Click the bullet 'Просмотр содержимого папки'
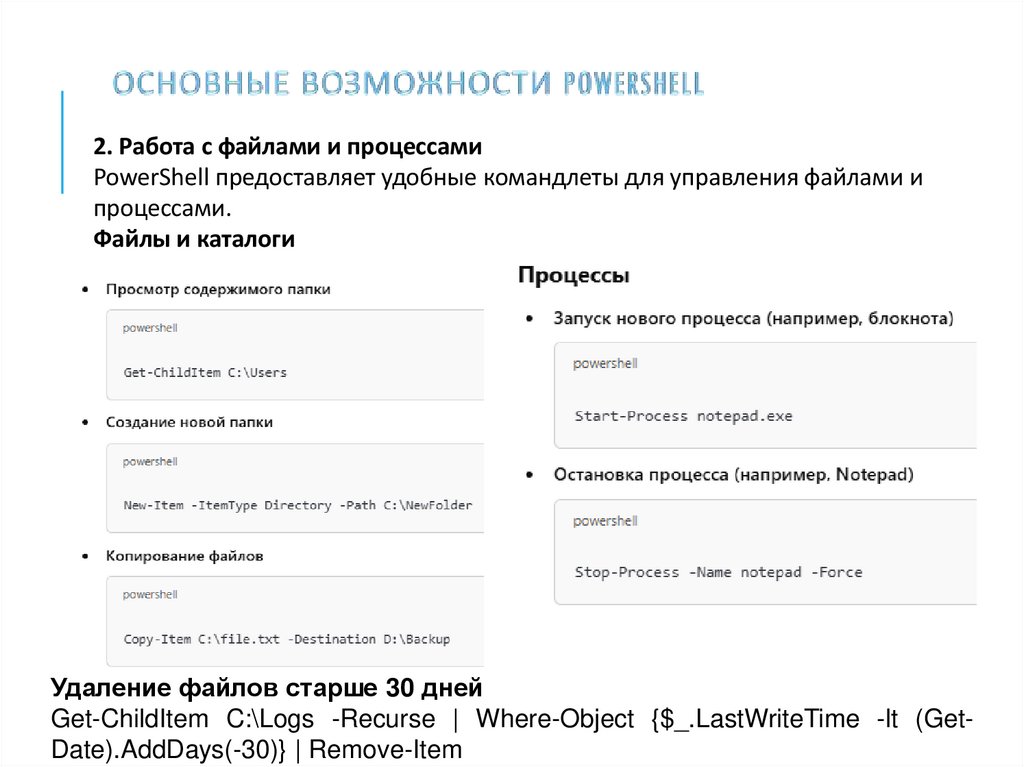1024x767 pixels. [x=218, y=289]
